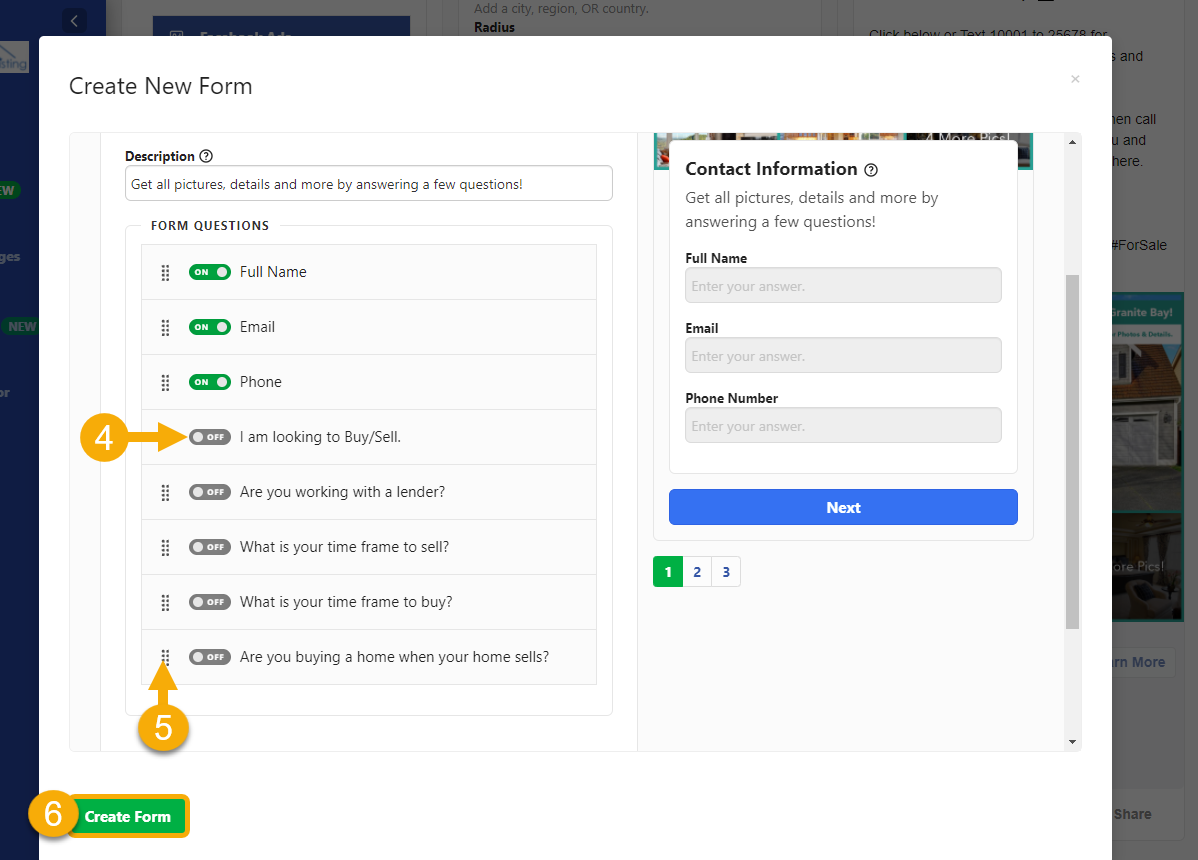Click drag handle for time frame to sell
1198x860 pixels.
click(x=166, y=547)
